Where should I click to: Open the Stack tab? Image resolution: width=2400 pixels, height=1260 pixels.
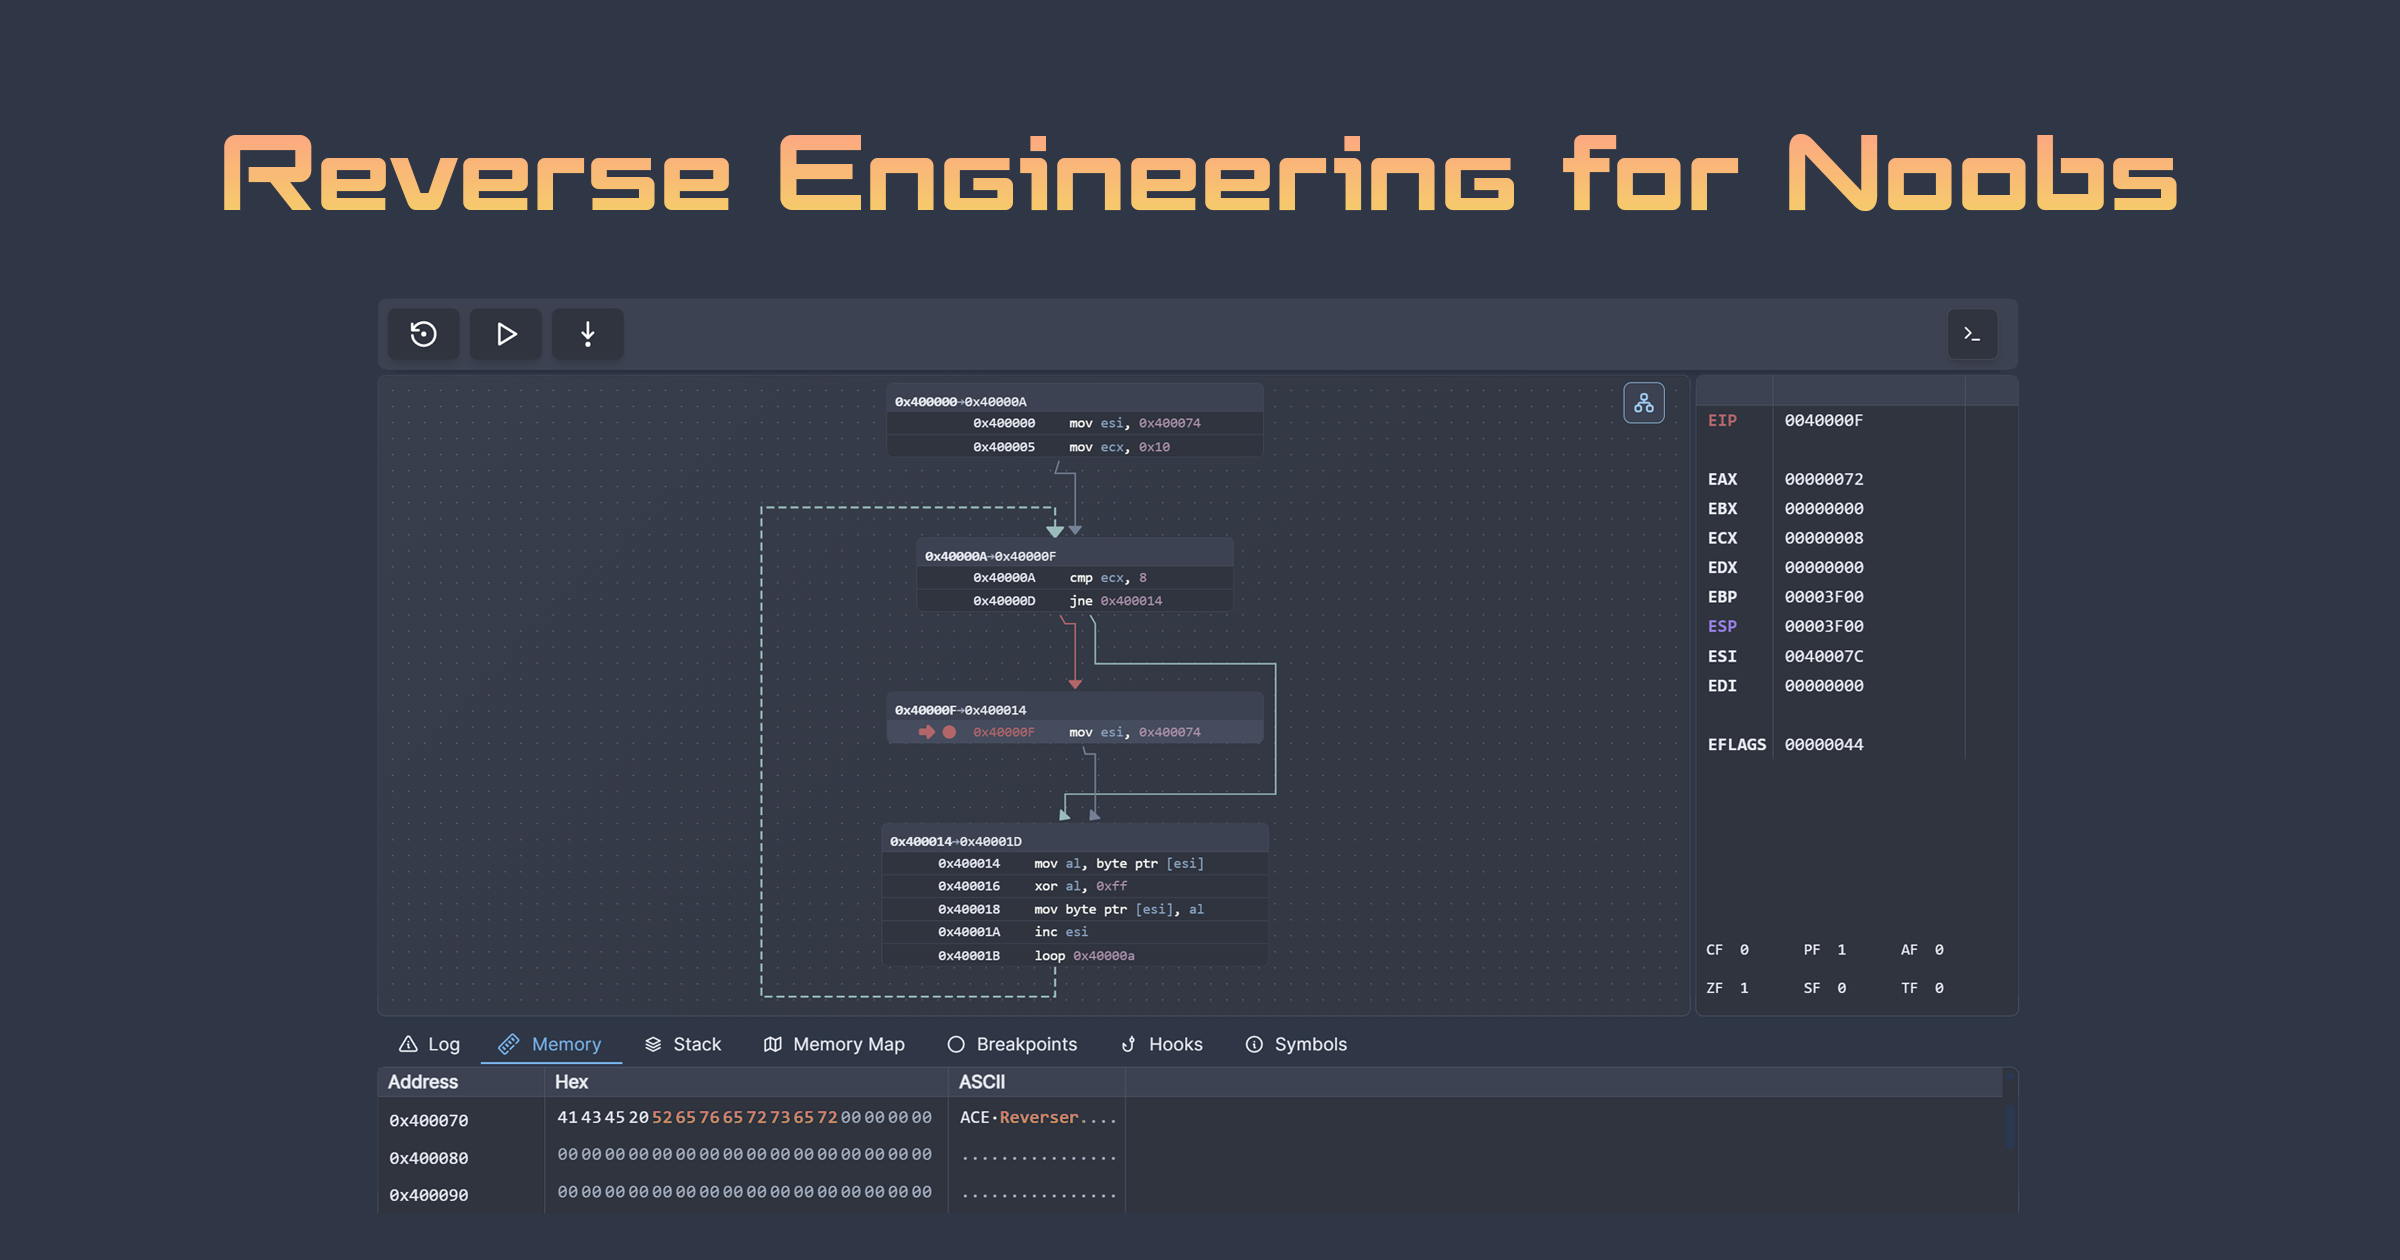683,1044
